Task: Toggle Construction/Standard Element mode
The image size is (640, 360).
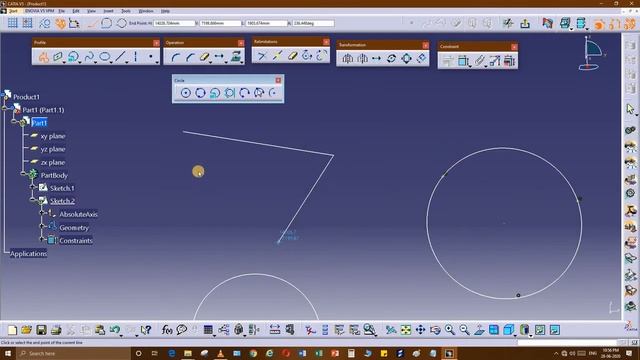Action: click(44, 23)
